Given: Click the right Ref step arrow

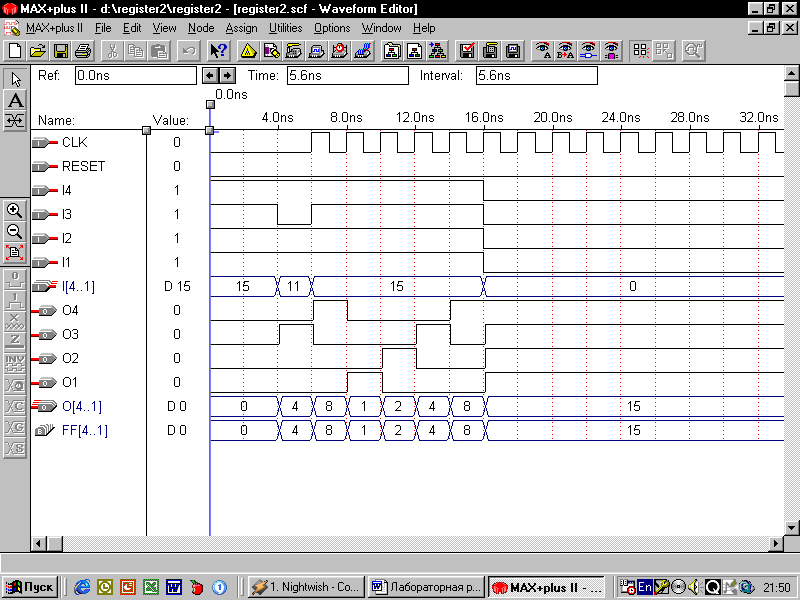Looking at the screenshot, I should [x=226, y=75].
